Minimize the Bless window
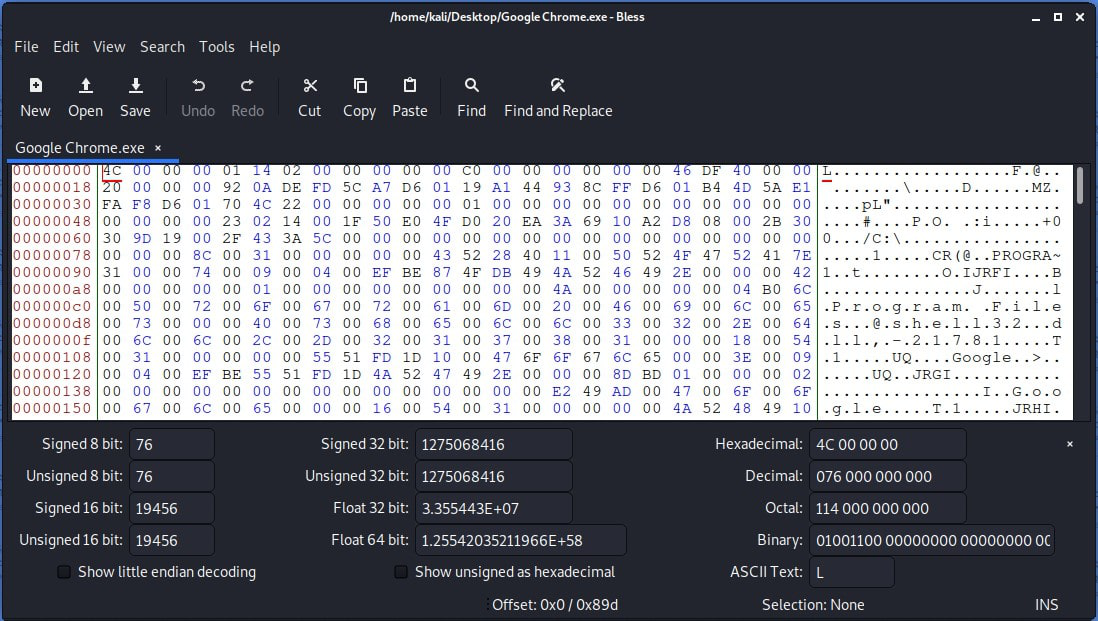 tap(1036, 17)
